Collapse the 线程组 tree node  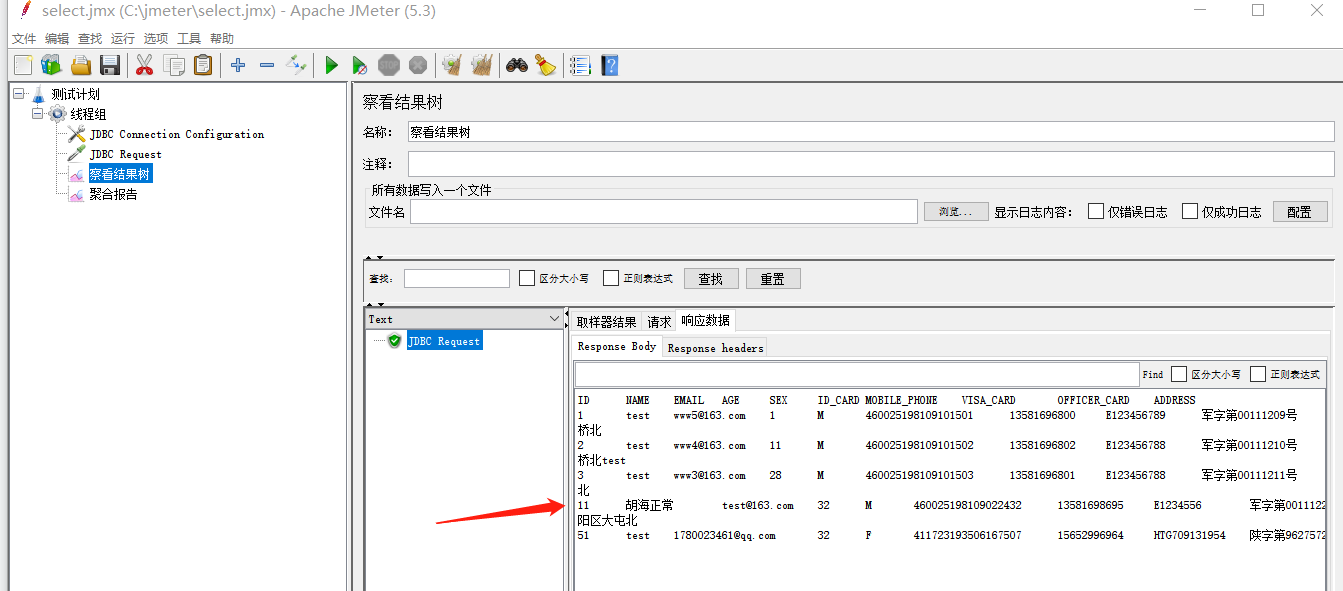tap(37, 113)
